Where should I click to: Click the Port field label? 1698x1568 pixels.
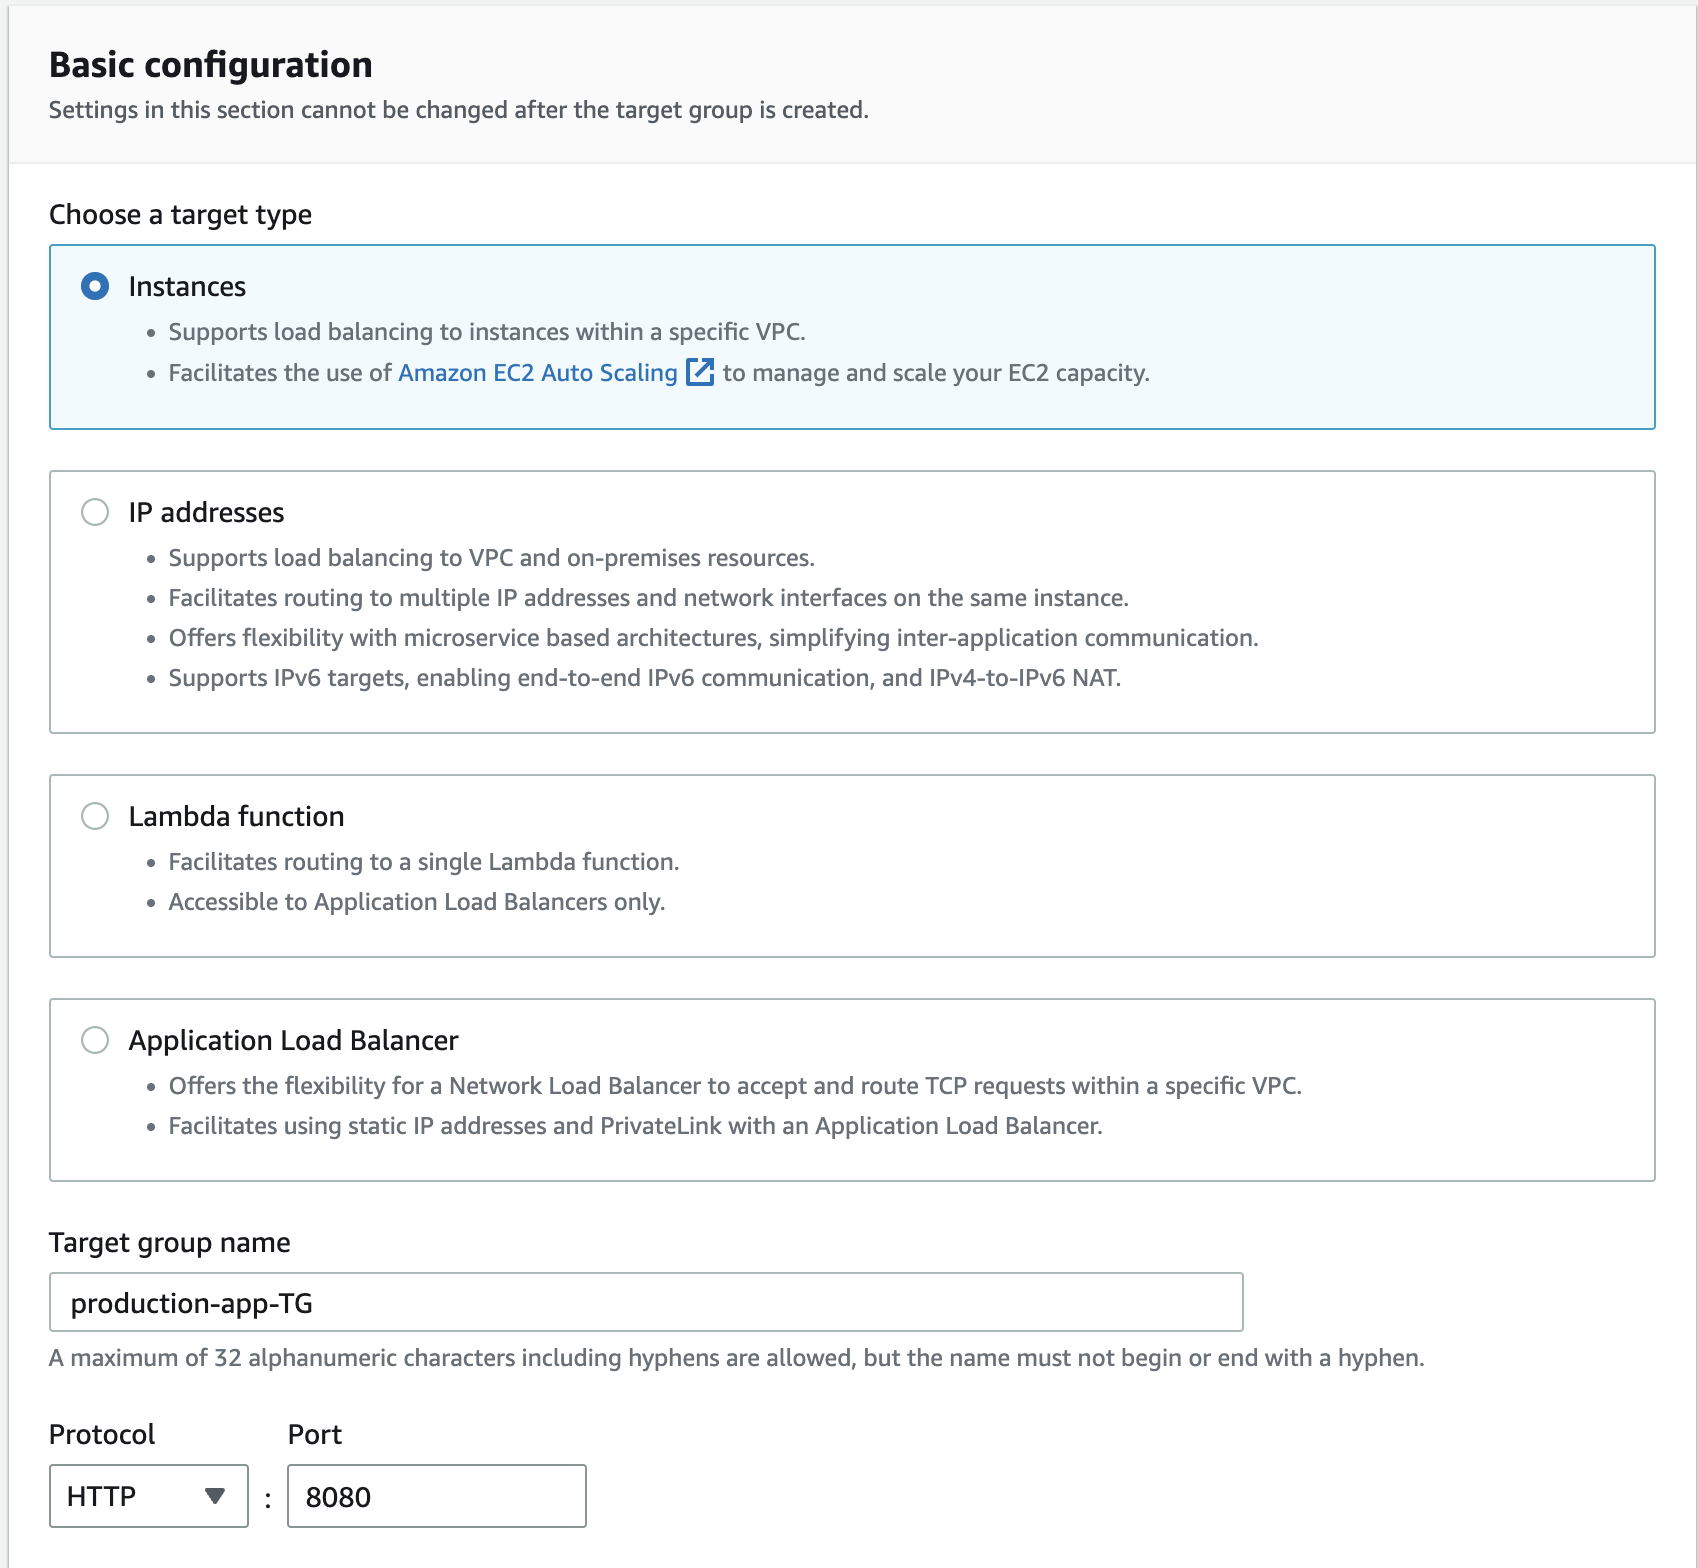point(315,1435)
